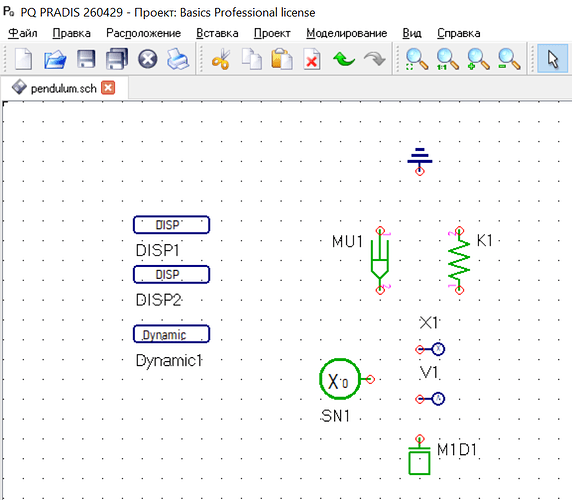The image size is (572, 500).
Task: Click the zoom 1:1 magnifier icon
Action: click(x=447, y=59)
